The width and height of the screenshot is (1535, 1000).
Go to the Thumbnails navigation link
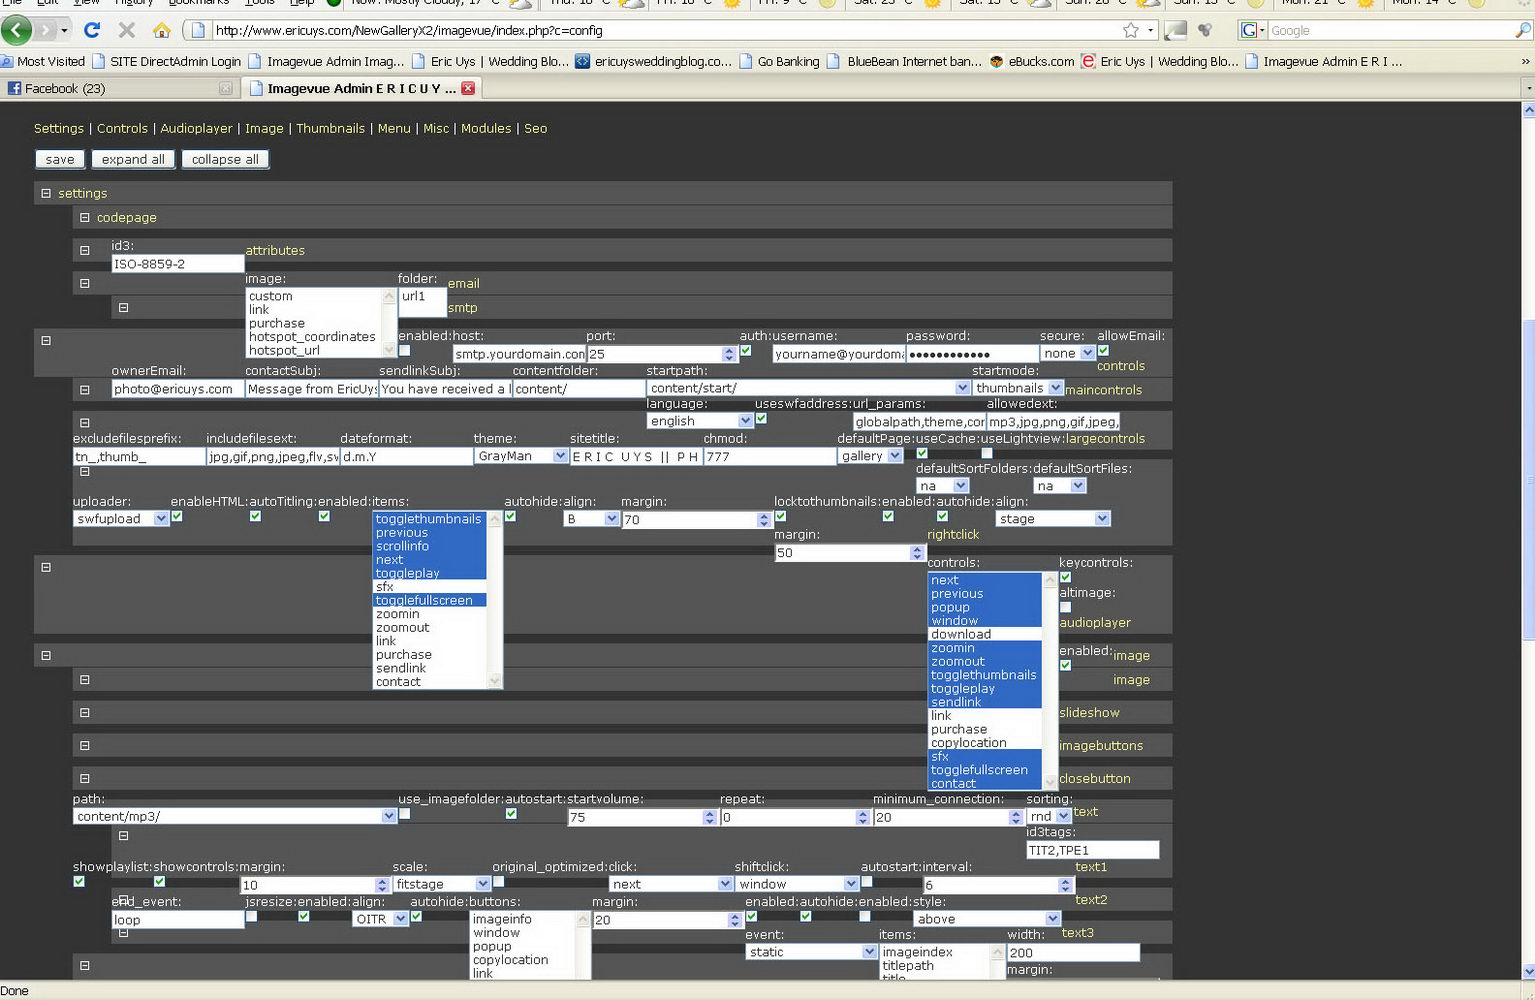(x=330, y=128)
